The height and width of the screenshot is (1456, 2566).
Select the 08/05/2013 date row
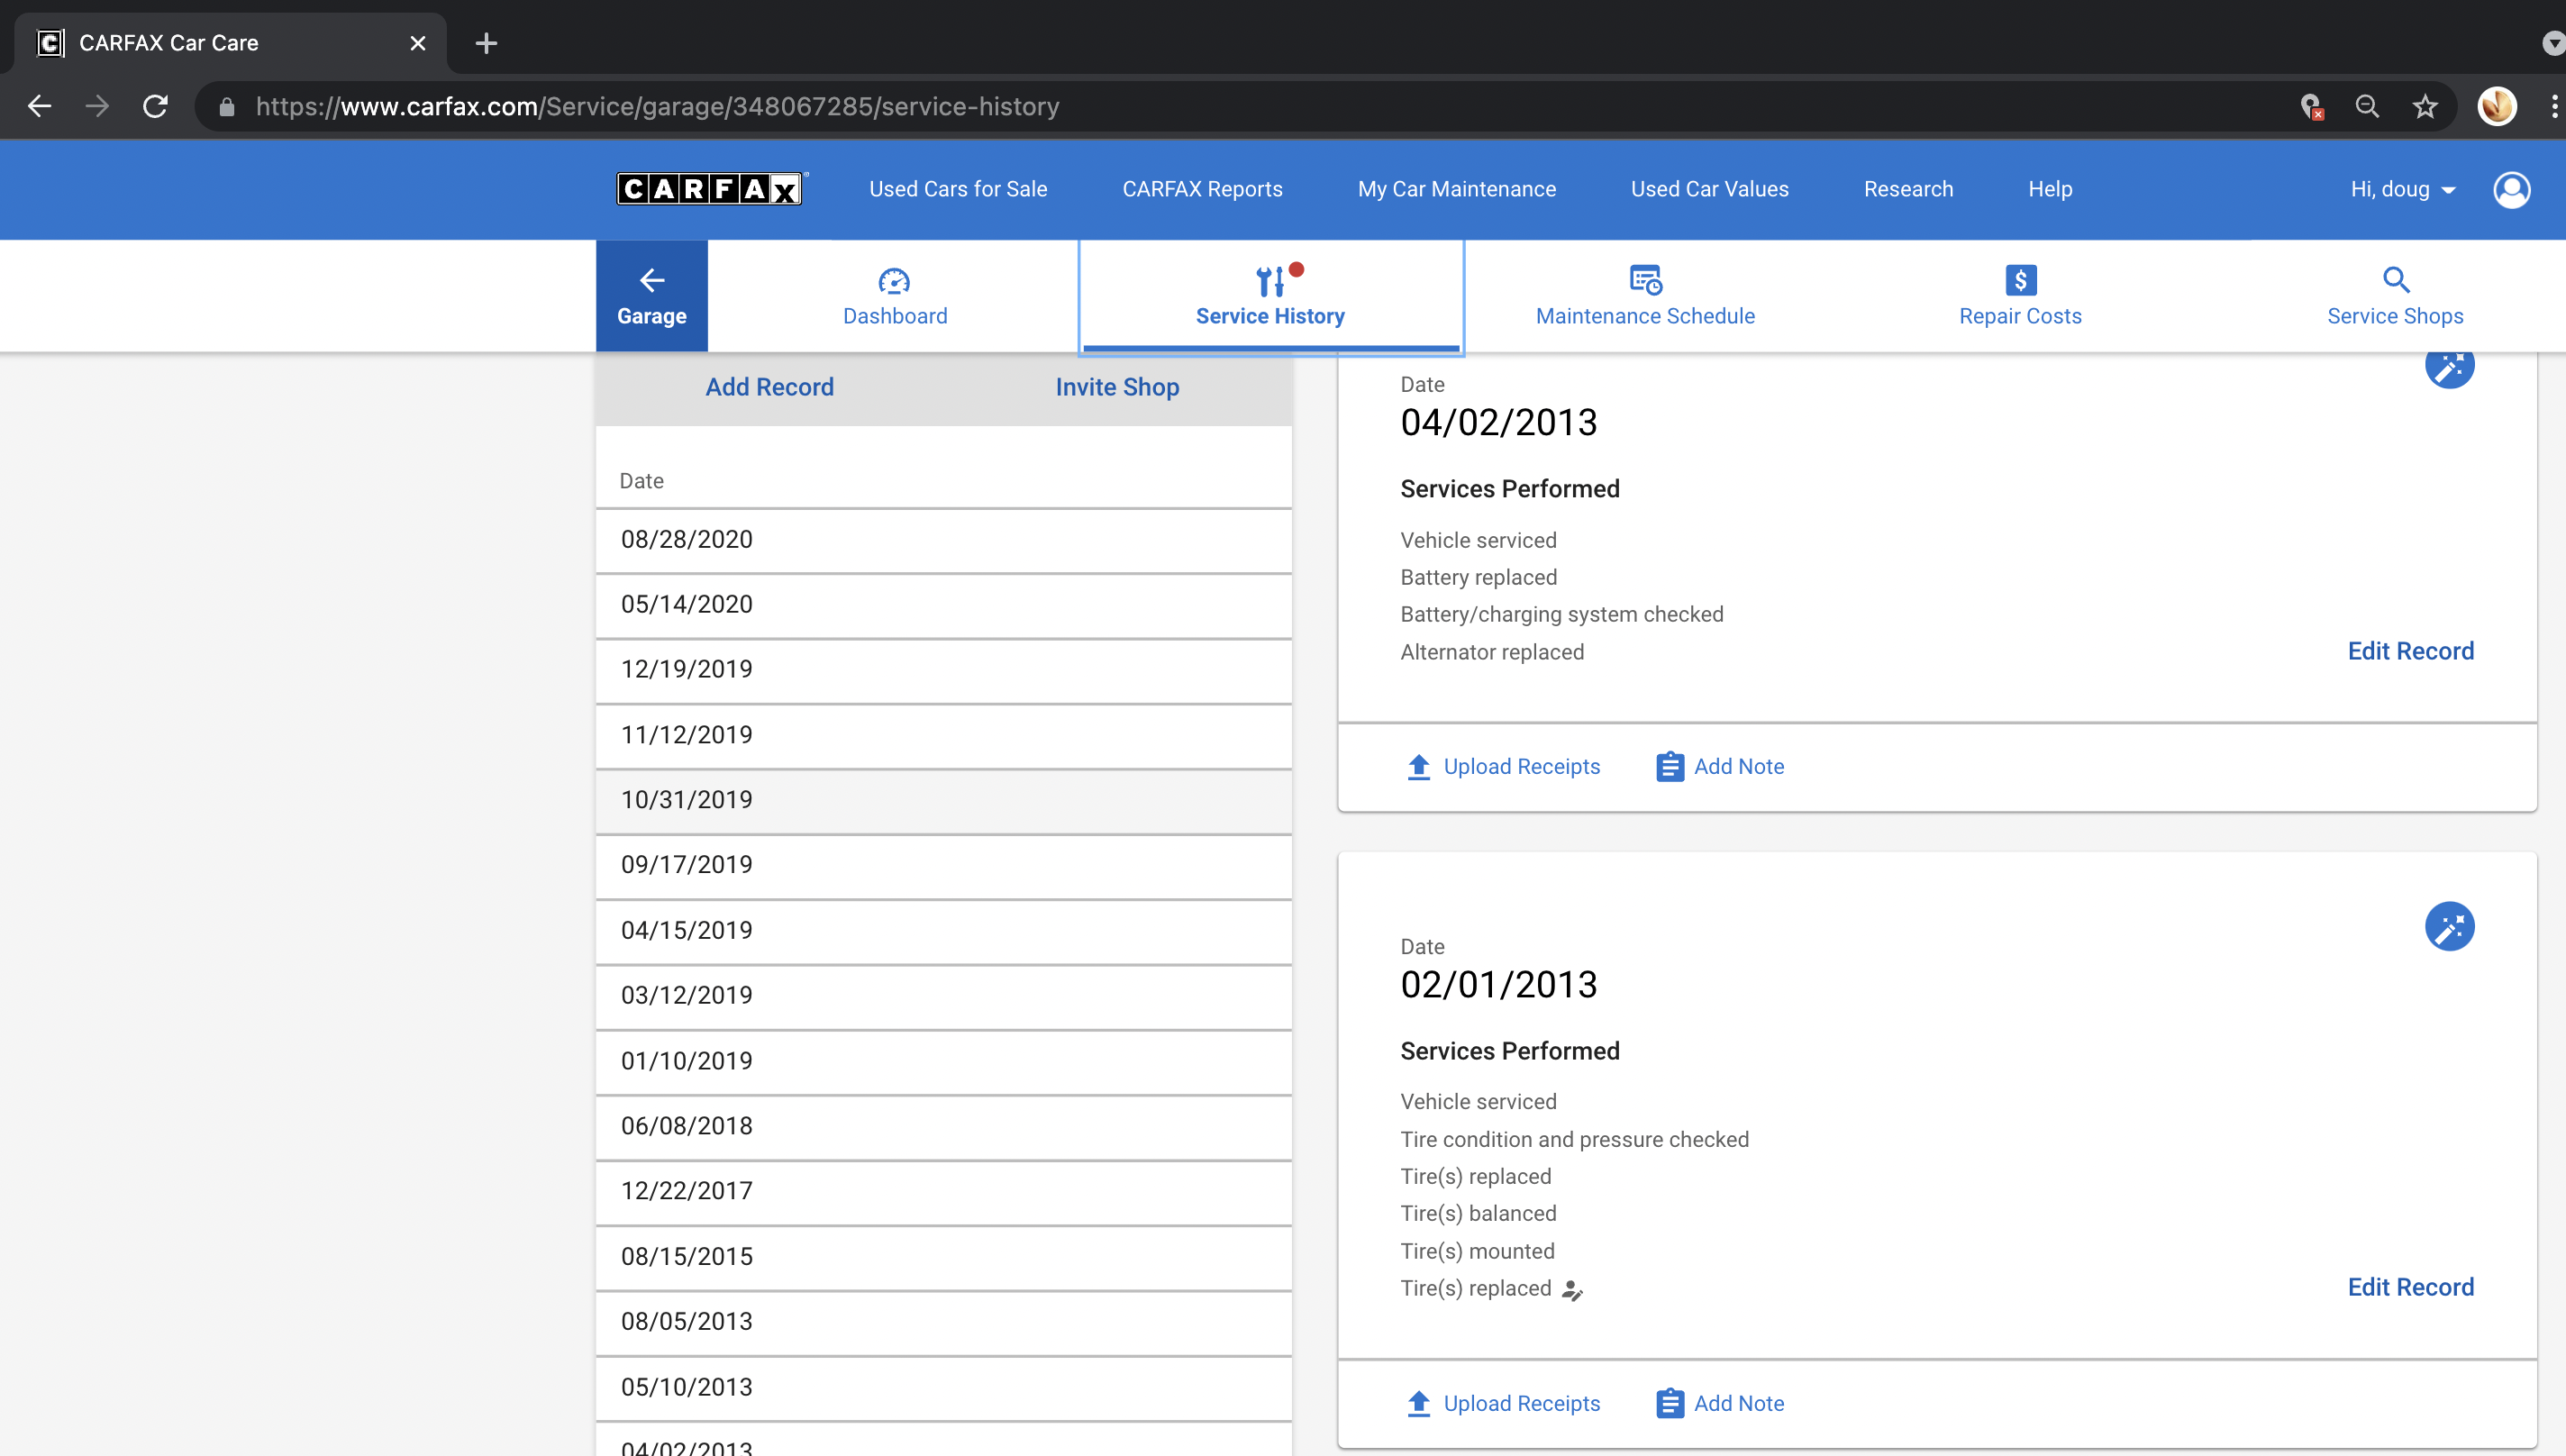coord(943,1323)
